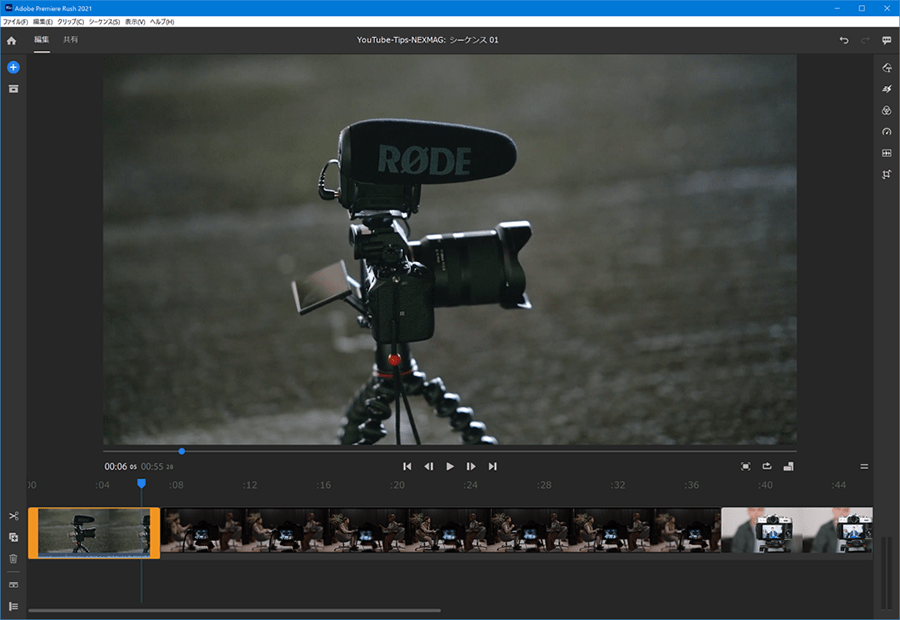The image size is (900, 620).
Task: Step back one frame
Action: 429,466
